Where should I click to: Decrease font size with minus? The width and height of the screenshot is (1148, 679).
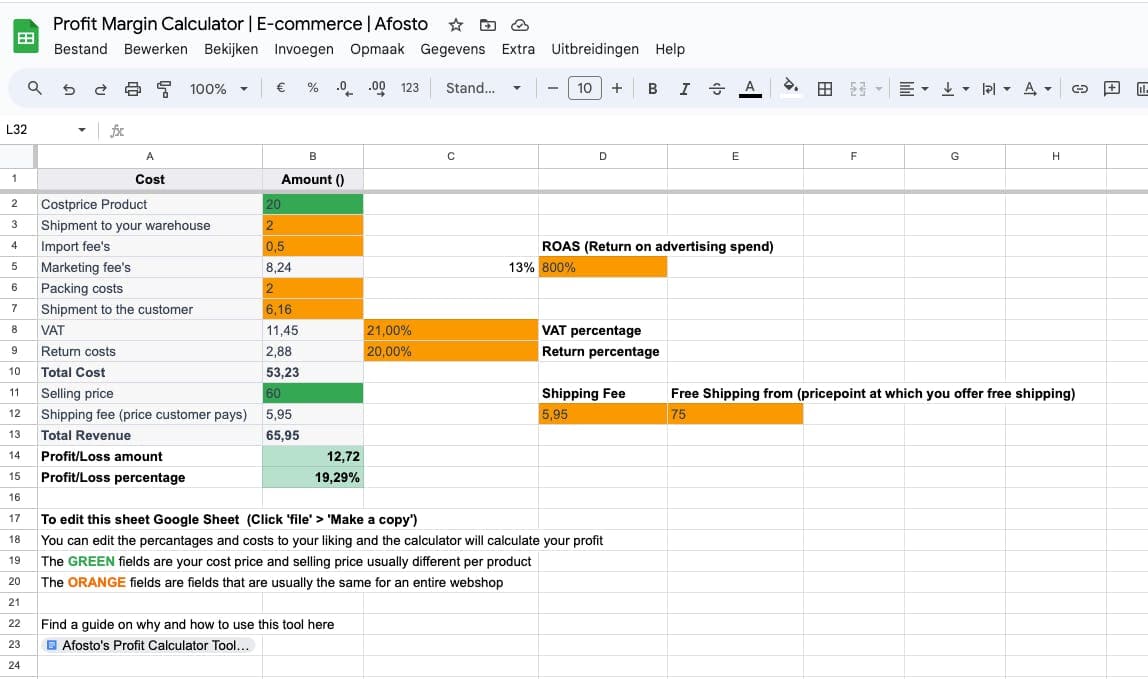553,88
